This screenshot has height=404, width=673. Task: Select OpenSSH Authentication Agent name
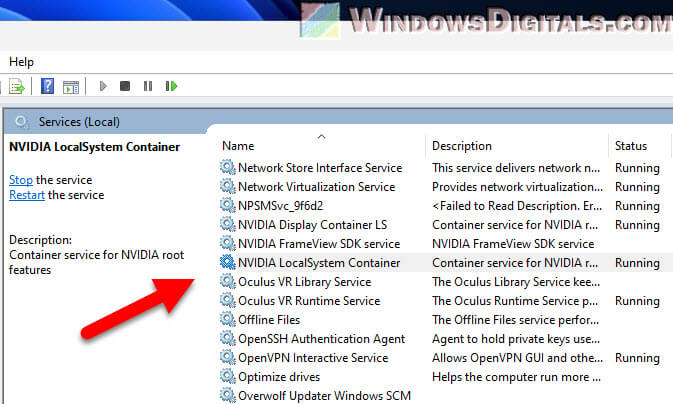click(x=321, y=339)
